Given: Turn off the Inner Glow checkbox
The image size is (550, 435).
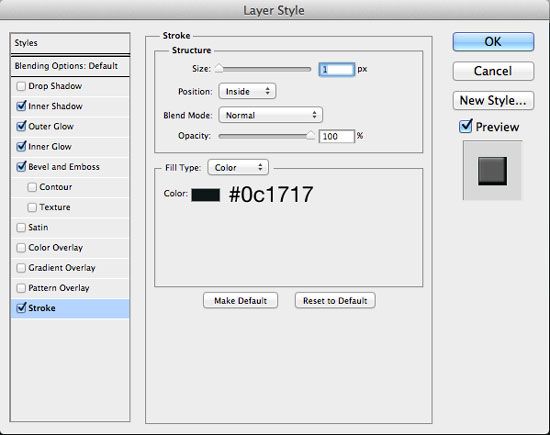Looking at the screenshot, I should coord(21,146).
